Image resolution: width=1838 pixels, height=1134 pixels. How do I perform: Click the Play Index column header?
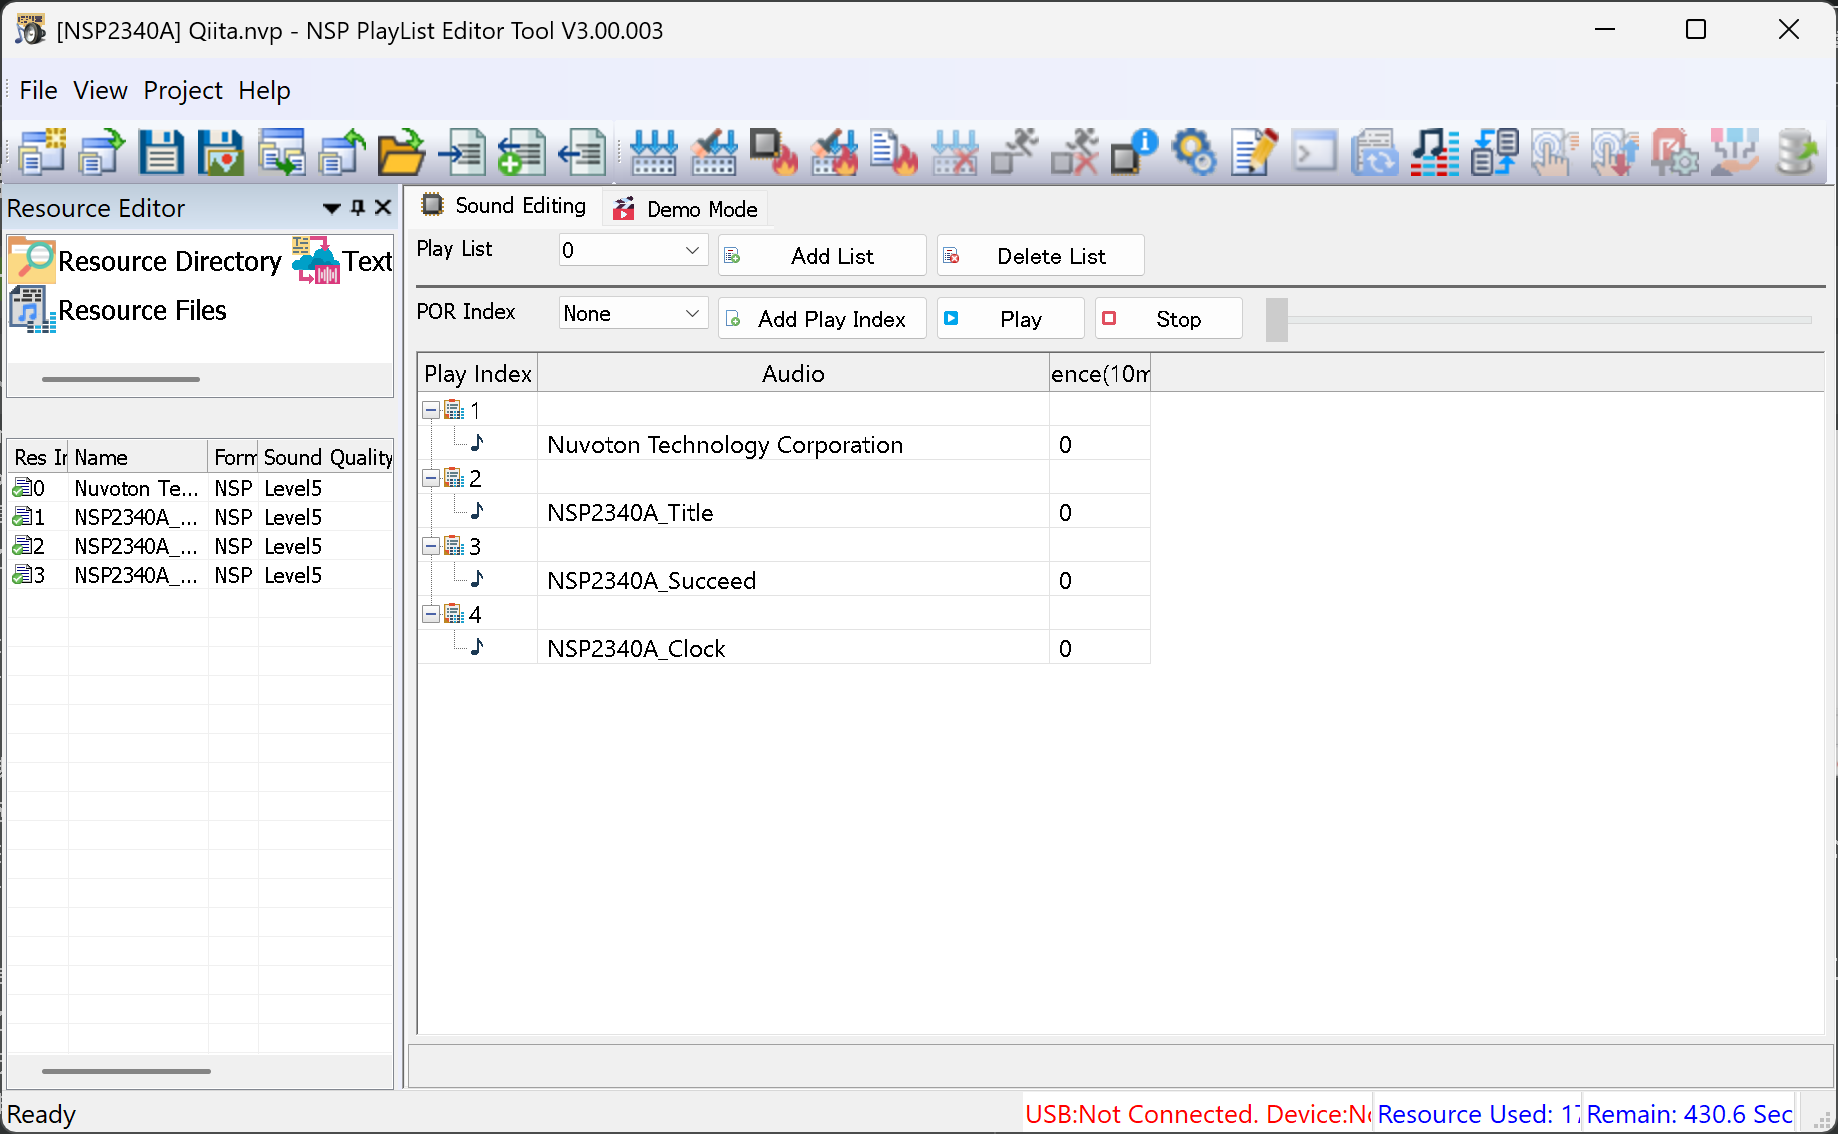pyautogui.click(x=478, y=373)
